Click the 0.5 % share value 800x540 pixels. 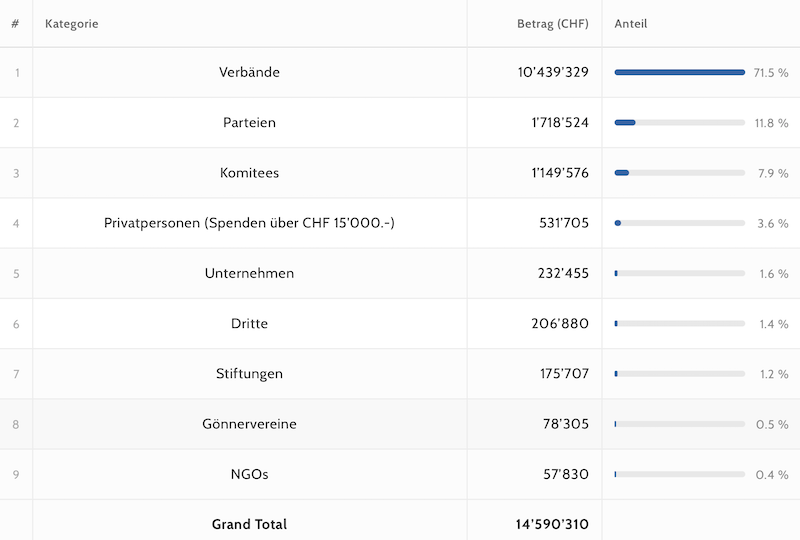pyautogui.click(x=772, y=425)
